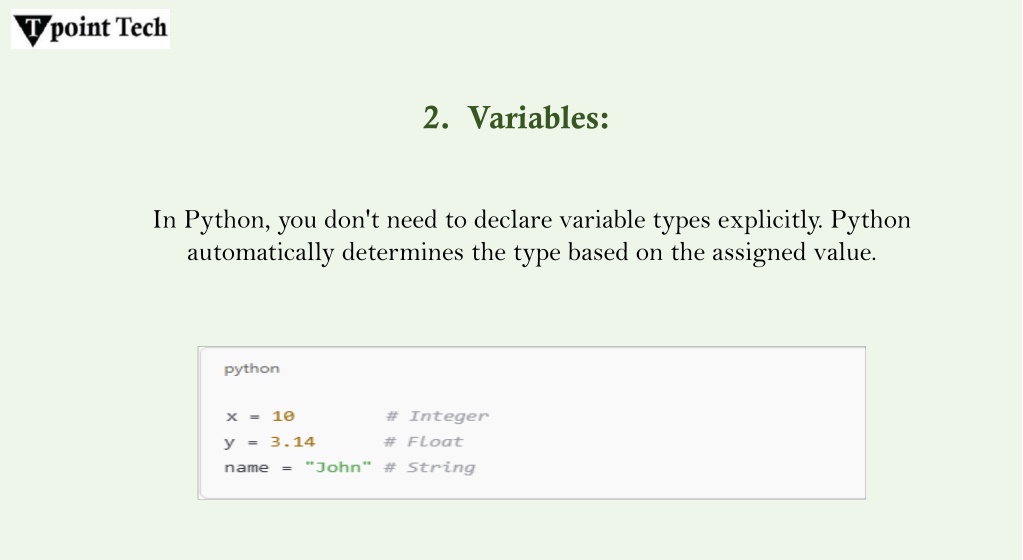
Task: Click the word "explicitly" in the paragraph
Action: click(770, 220)
